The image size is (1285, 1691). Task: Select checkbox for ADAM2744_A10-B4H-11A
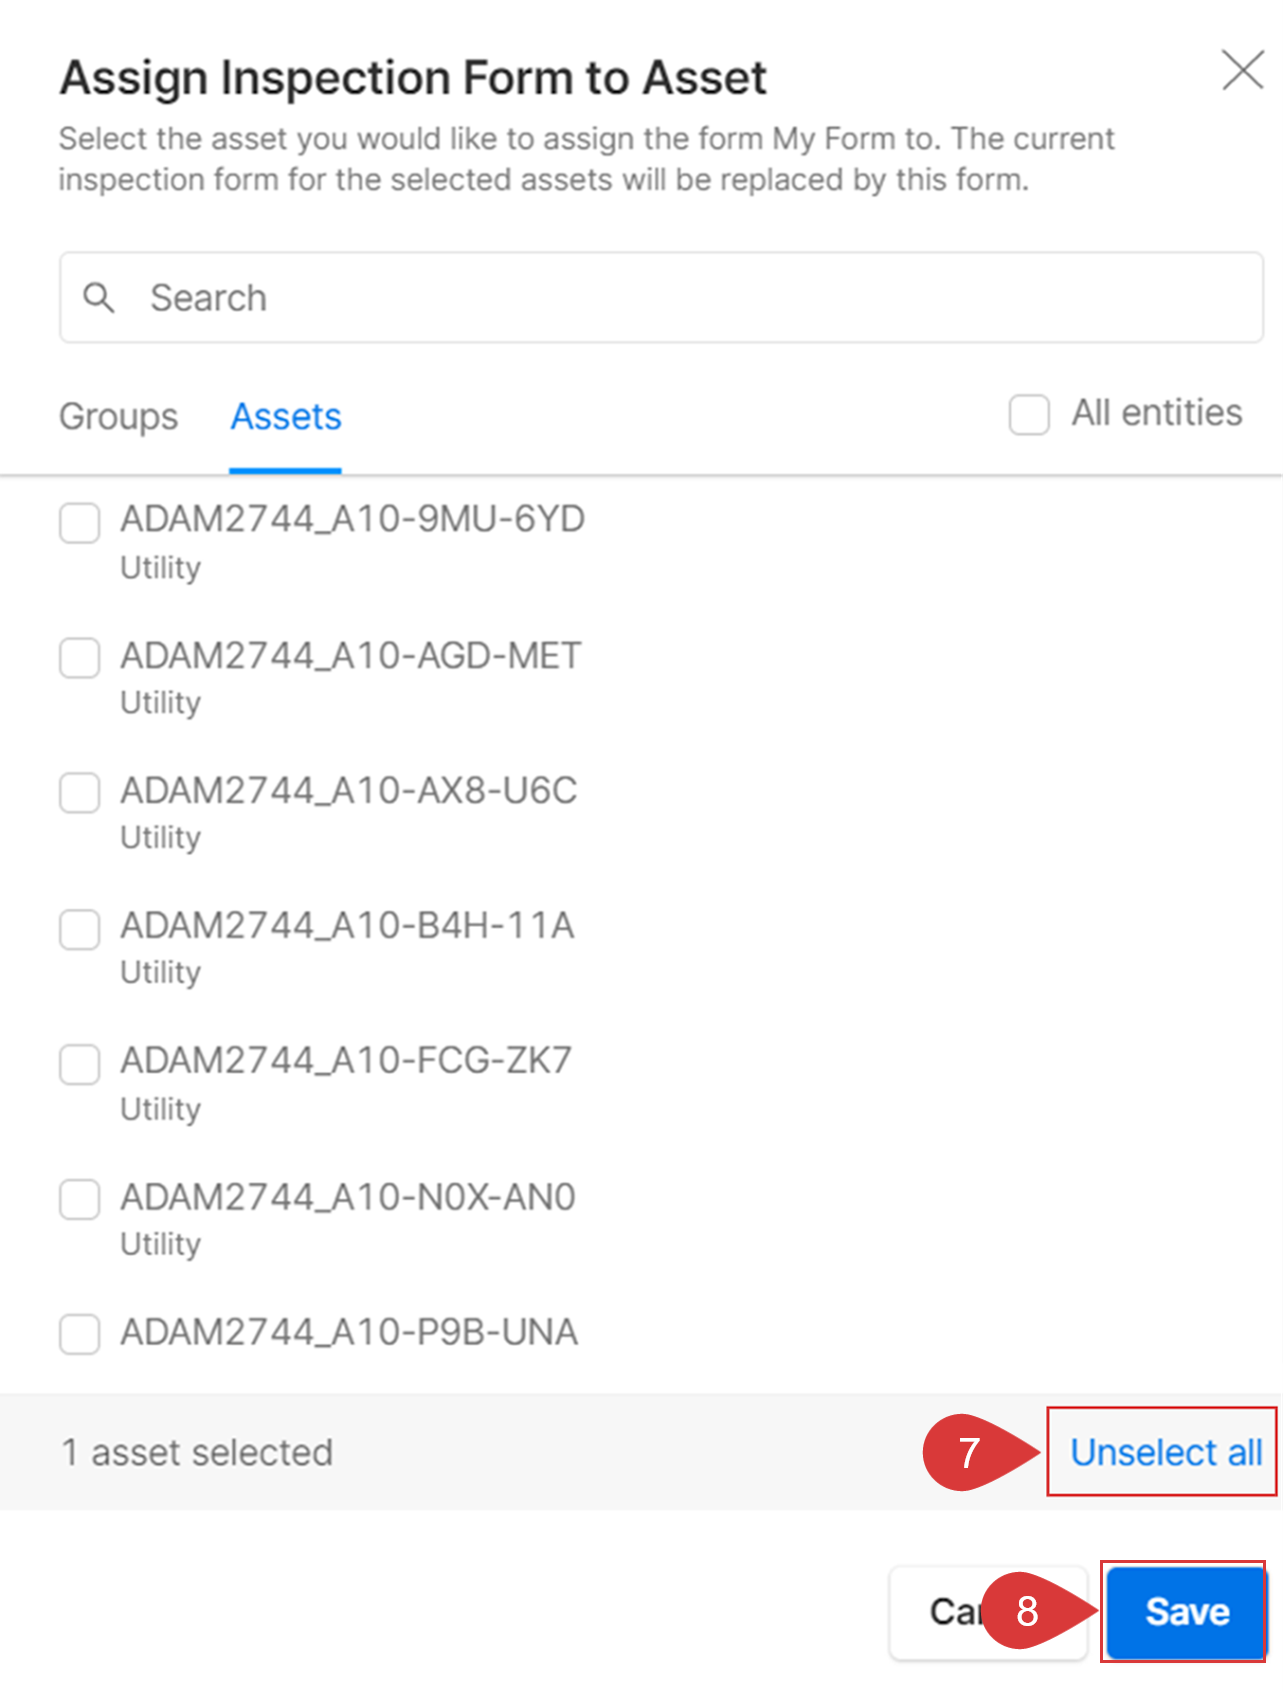(79, 928)
